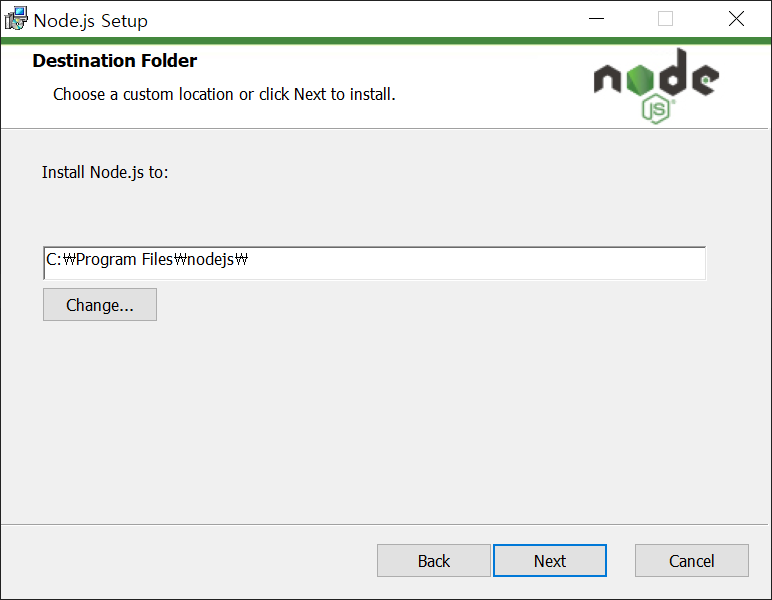Click the JS hexagon badge under node logo
Viewport: 772px width, 600px height.
pos(656,110)
